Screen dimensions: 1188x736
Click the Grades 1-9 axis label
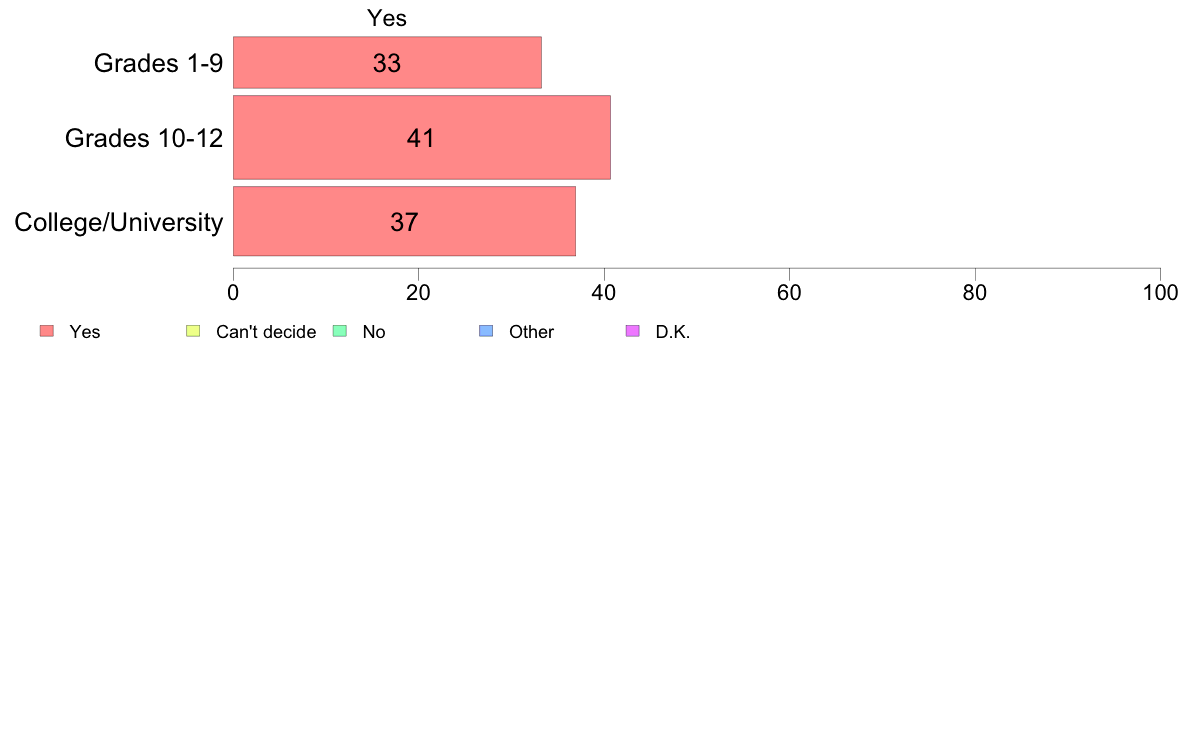[x=158, y=63]
